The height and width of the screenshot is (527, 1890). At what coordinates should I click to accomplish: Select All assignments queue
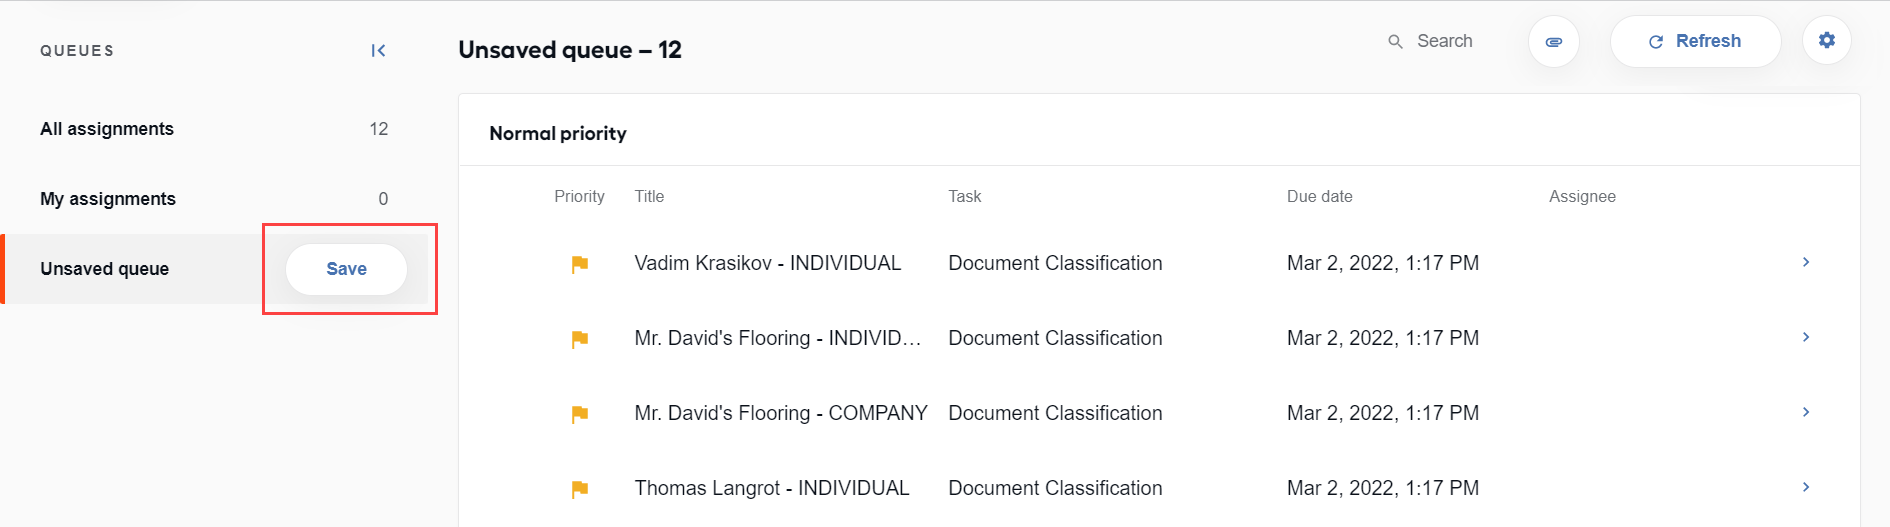[214, 129]
